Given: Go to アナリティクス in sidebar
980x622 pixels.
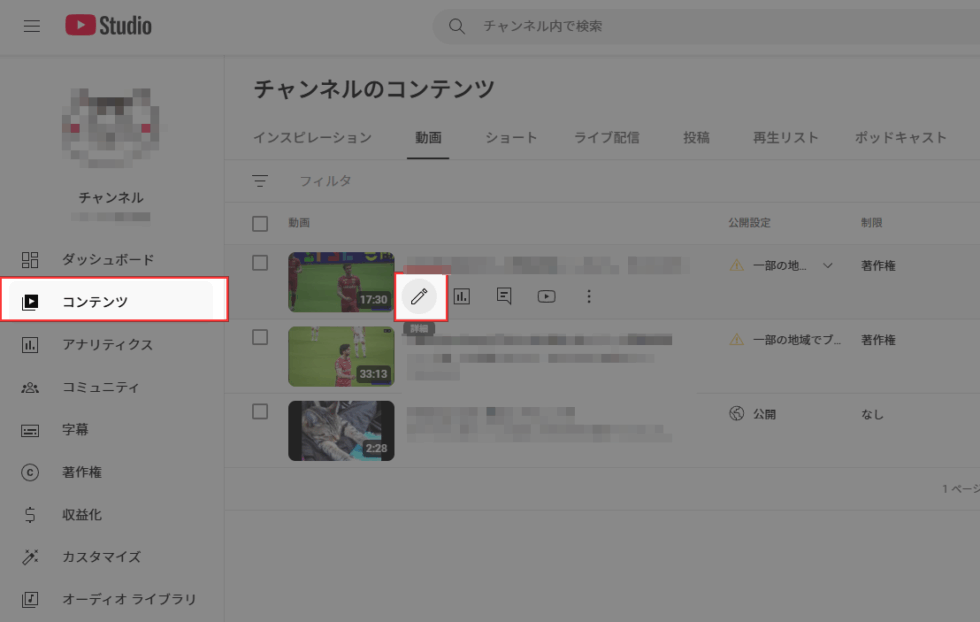Looking at the screenshot, I should point(107,345).
